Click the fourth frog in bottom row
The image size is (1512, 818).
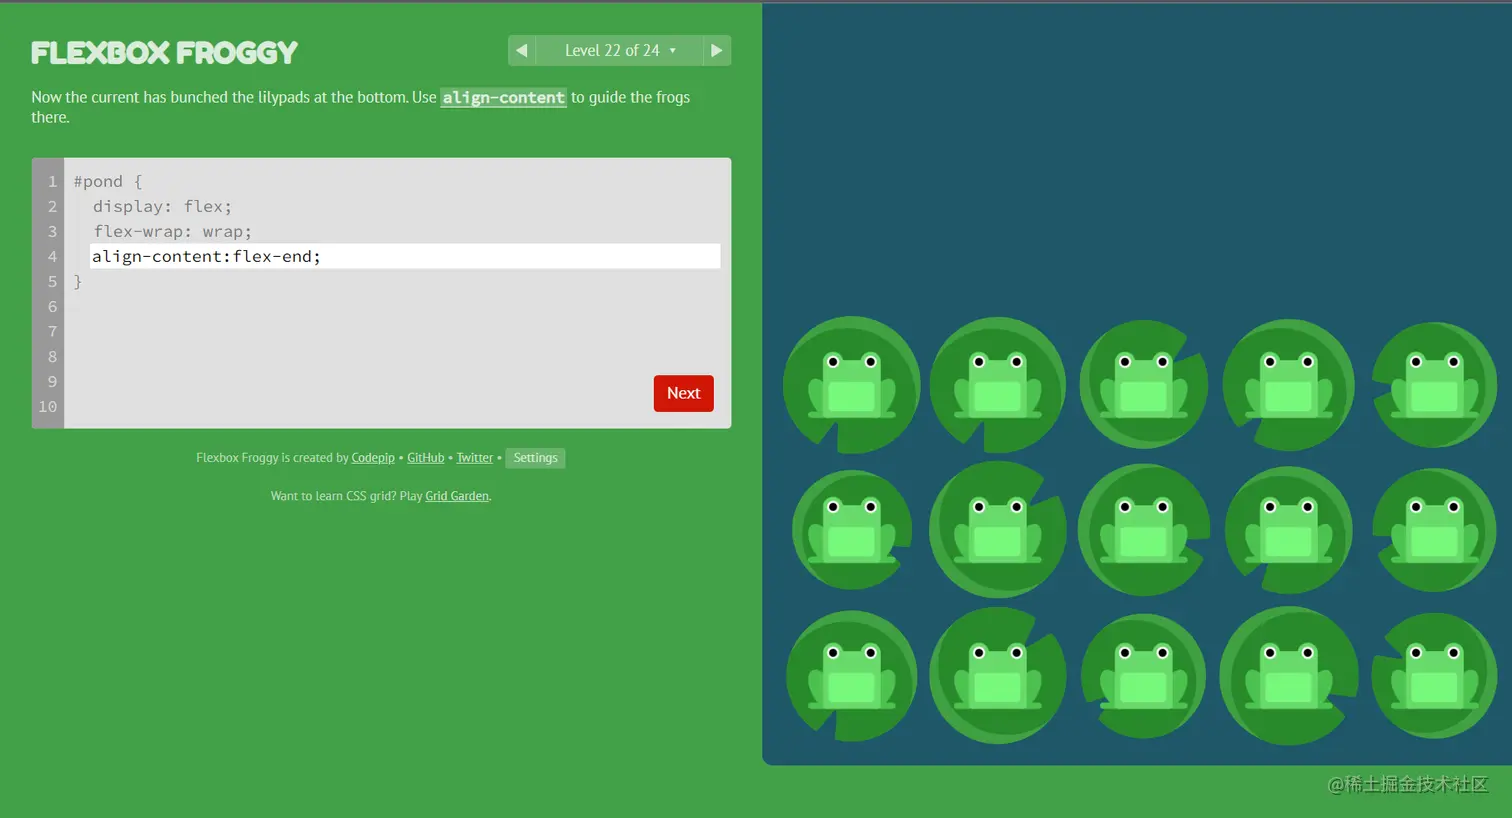(x=1289, y=676)
